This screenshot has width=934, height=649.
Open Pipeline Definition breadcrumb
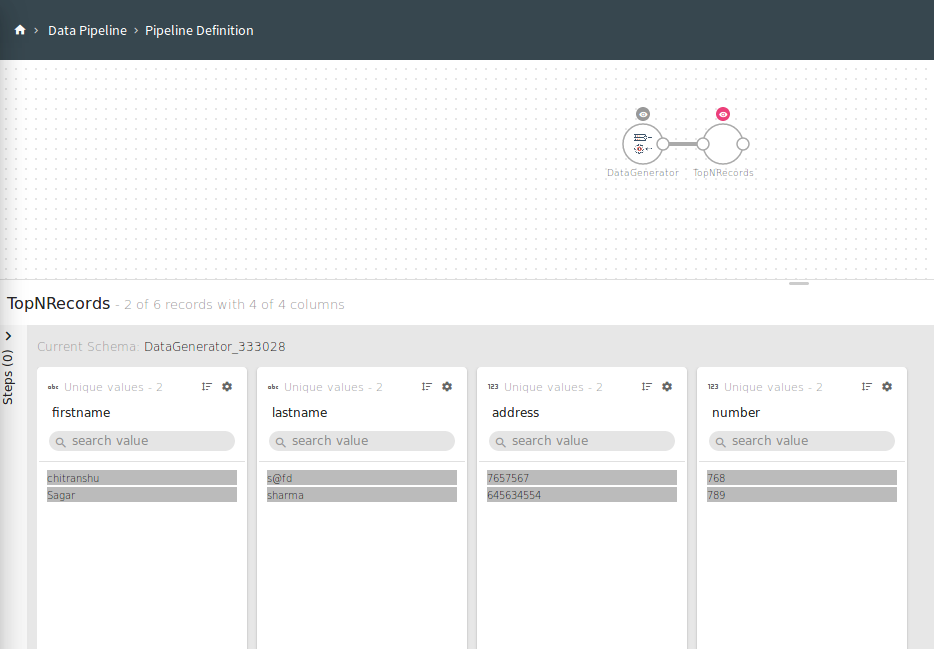click(x=199, y=30)
